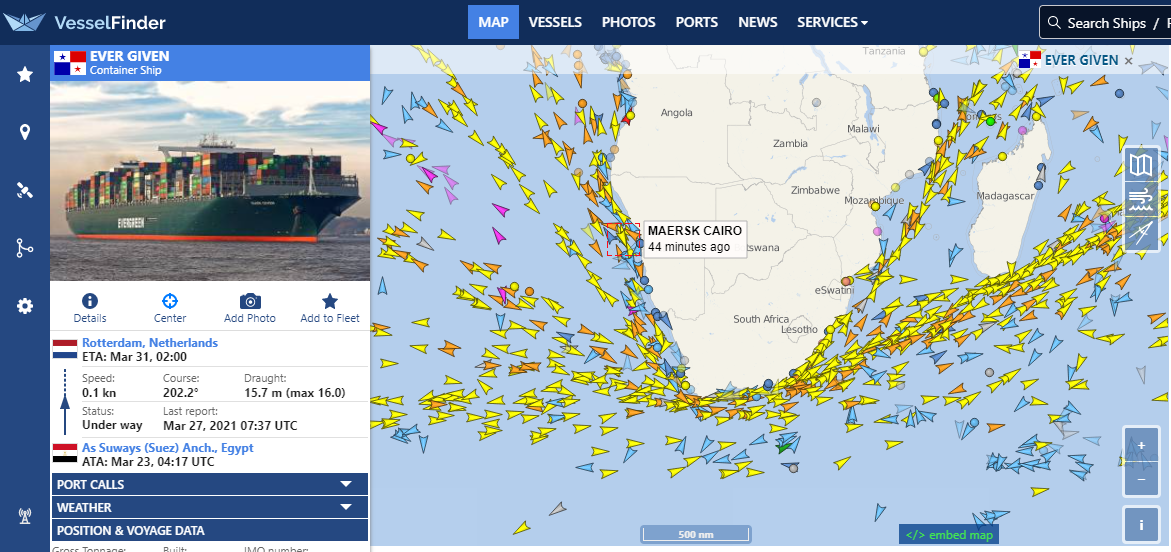Click the Container Ship type text
The height and width of the screenshot is (552, 1171).
tap(125, 71)
